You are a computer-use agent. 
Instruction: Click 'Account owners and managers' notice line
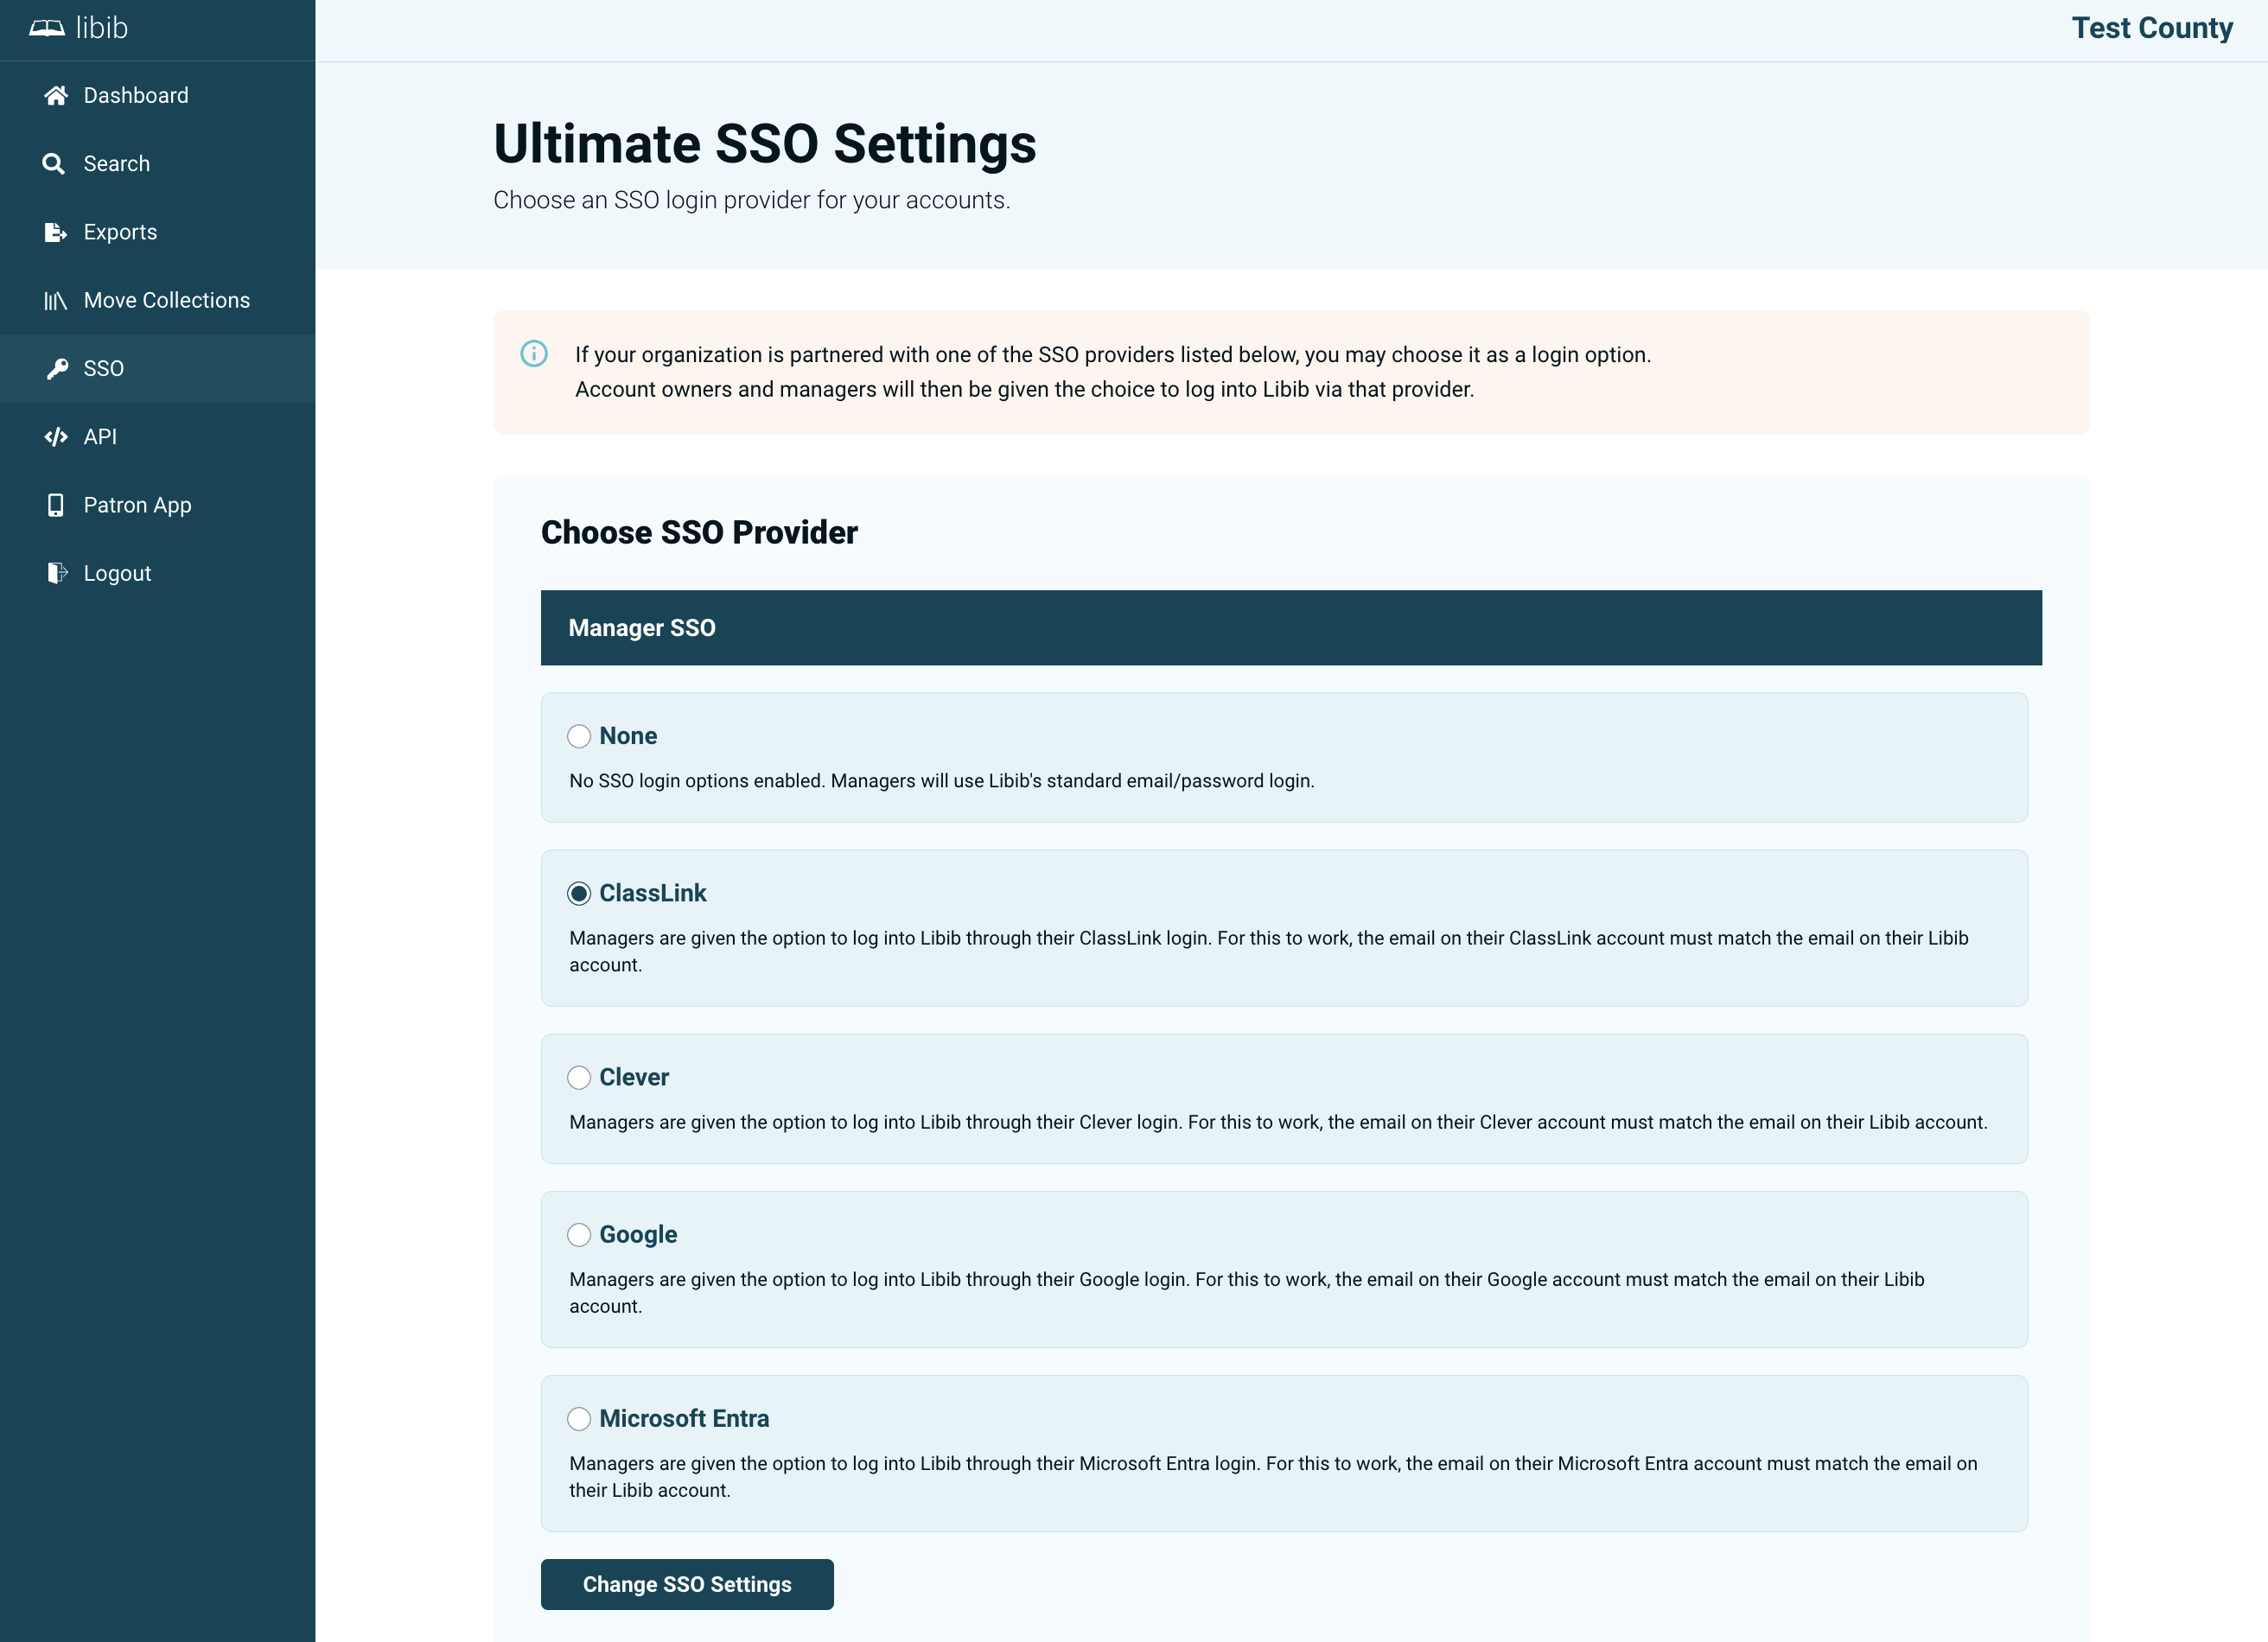[1024, 389]
